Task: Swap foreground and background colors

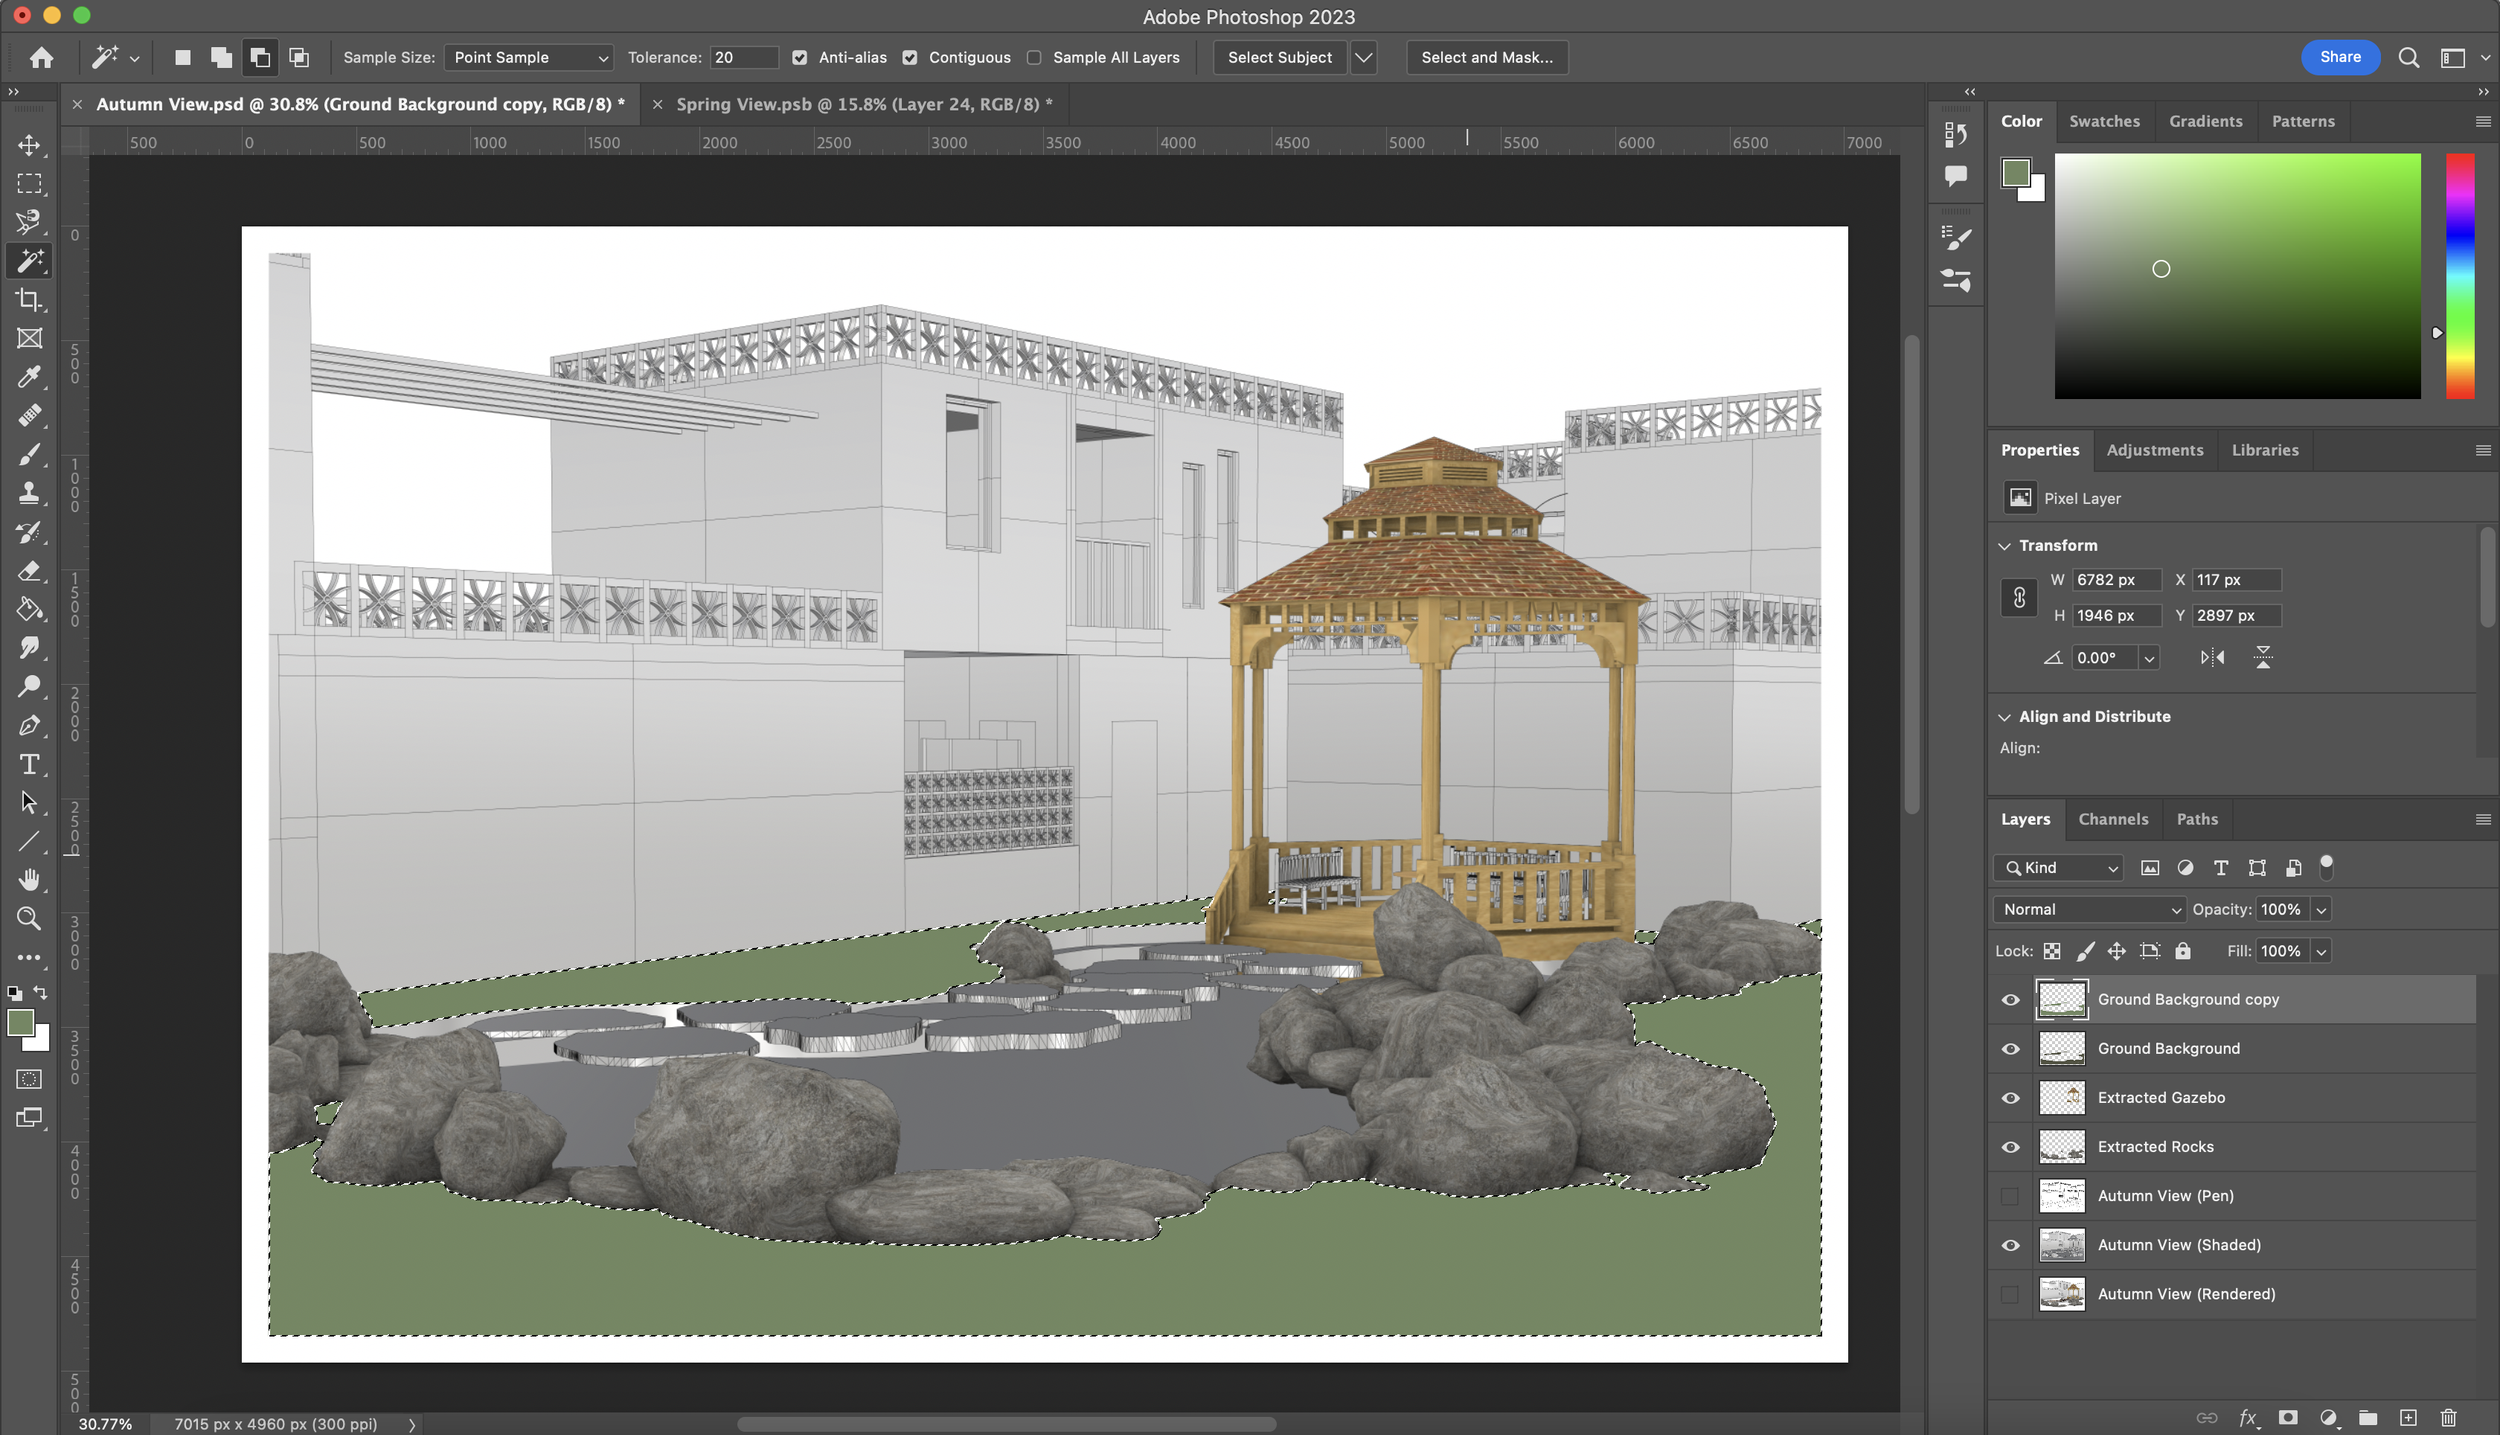Action: tap(40, 993)
